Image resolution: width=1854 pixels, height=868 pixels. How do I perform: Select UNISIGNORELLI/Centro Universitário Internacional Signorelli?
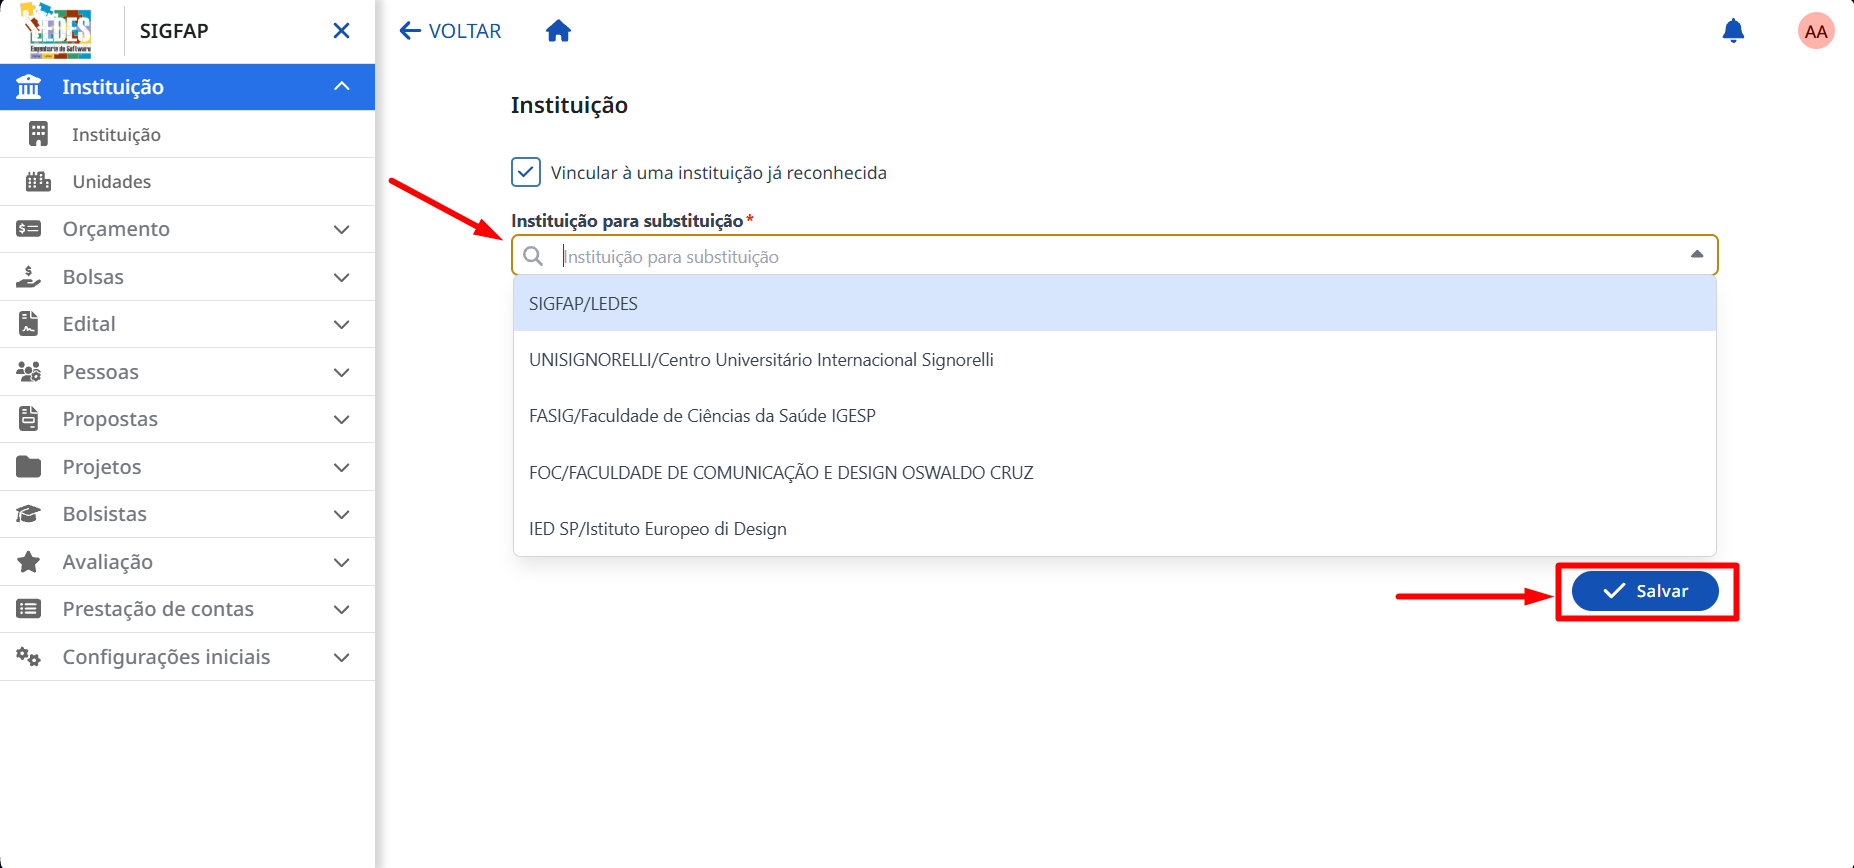(x=1115, y=359)
